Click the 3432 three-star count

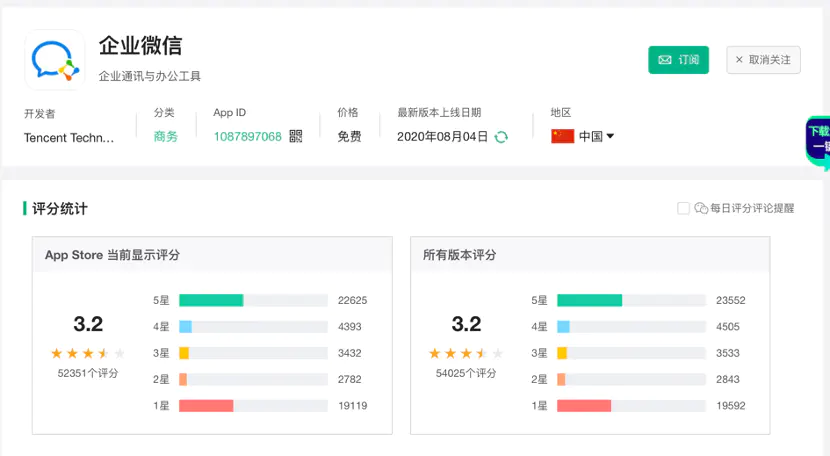coord(350,353)
